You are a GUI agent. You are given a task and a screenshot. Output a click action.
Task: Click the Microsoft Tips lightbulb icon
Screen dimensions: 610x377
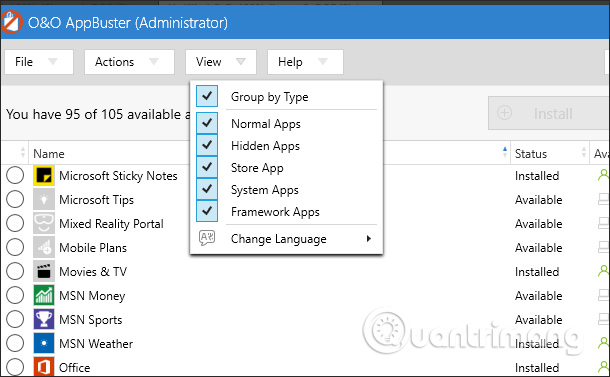click(44, 200)
